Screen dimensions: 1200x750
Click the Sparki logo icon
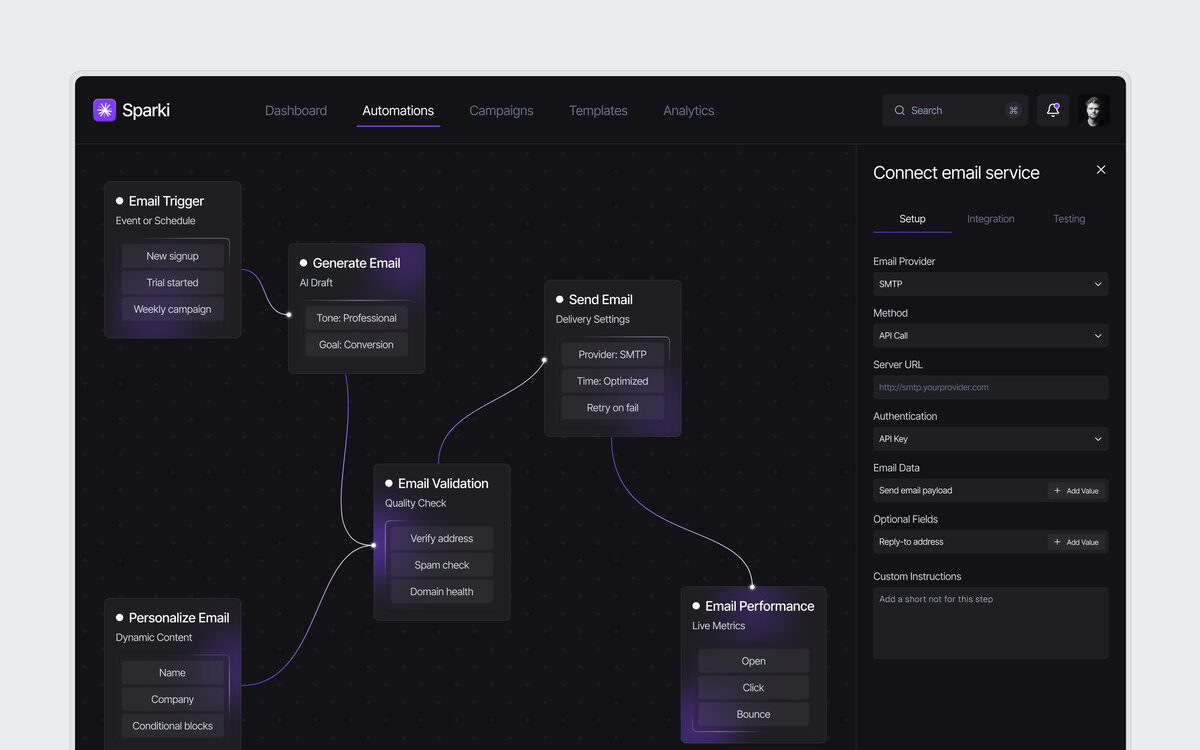105,110
